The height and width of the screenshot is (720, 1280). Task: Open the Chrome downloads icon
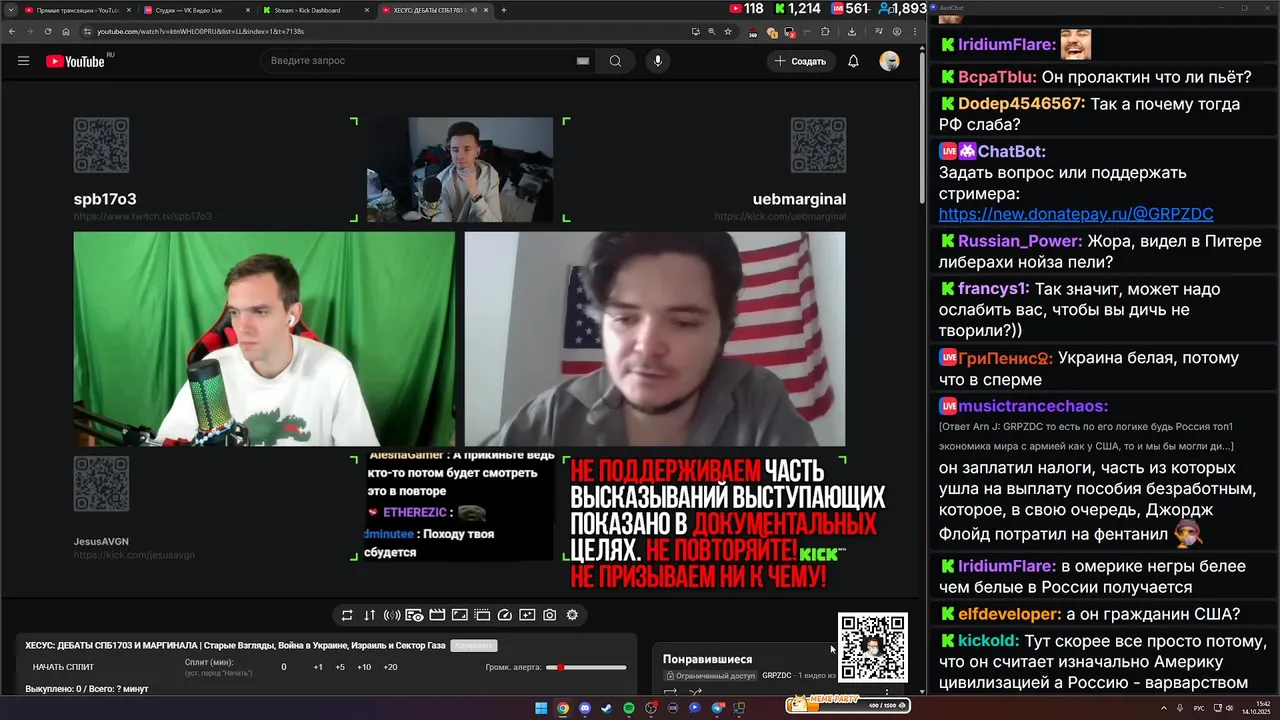(x=851, y=31)
